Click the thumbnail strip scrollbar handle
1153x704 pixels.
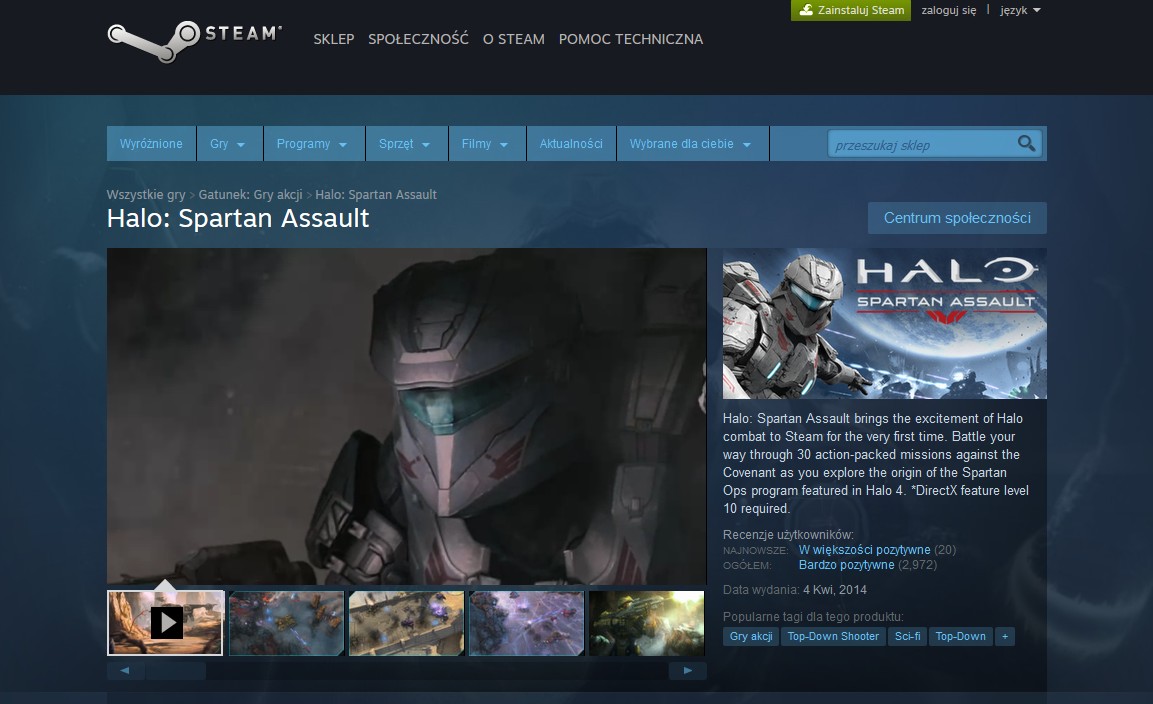tap(176, 670)
